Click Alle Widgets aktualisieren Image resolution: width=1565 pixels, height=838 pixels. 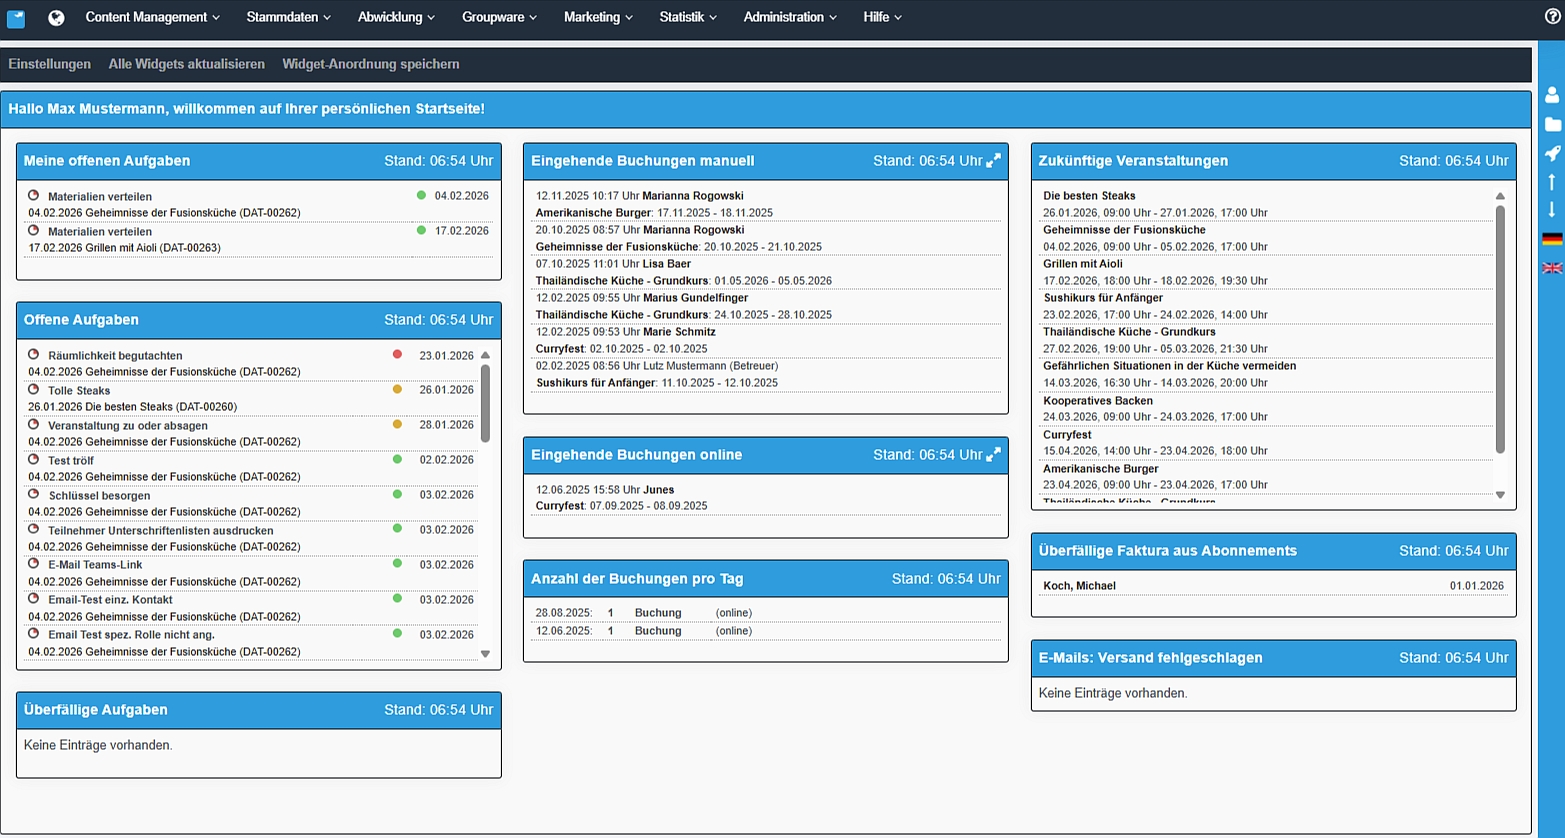[186, 64]
